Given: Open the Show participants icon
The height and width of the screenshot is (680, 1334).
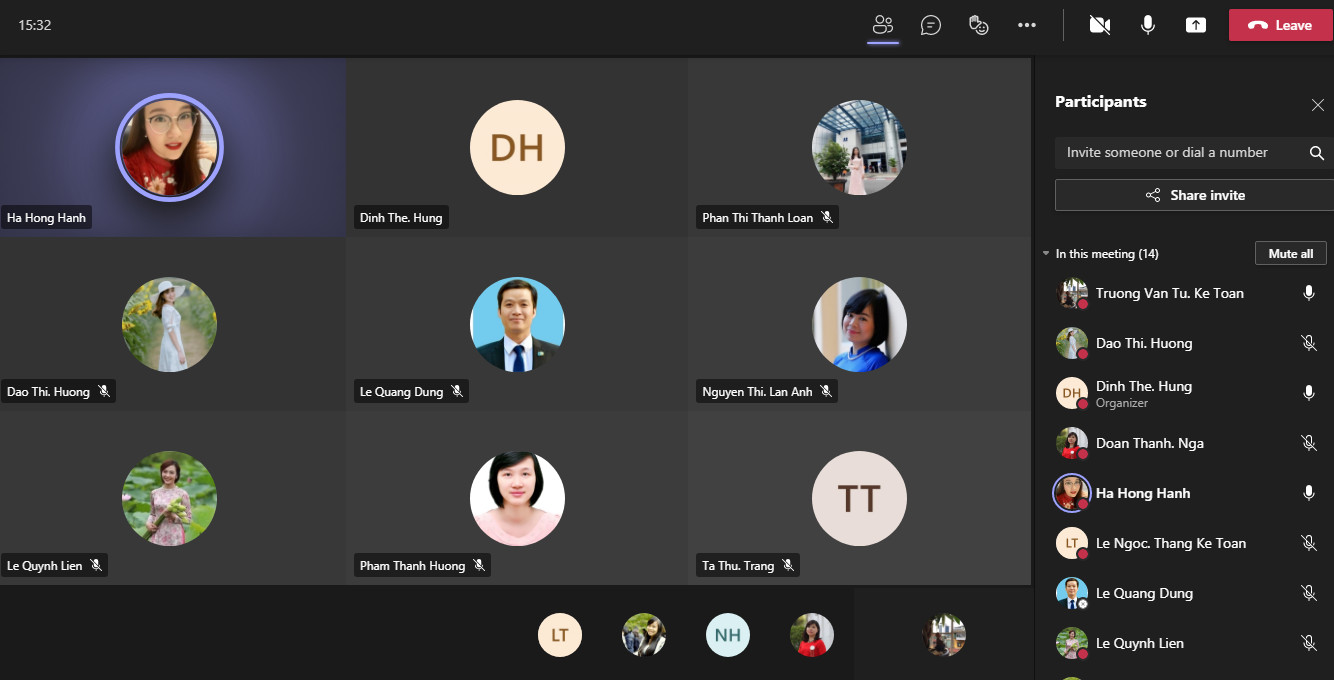Looking at the screenshot, I should pos(882,25).
